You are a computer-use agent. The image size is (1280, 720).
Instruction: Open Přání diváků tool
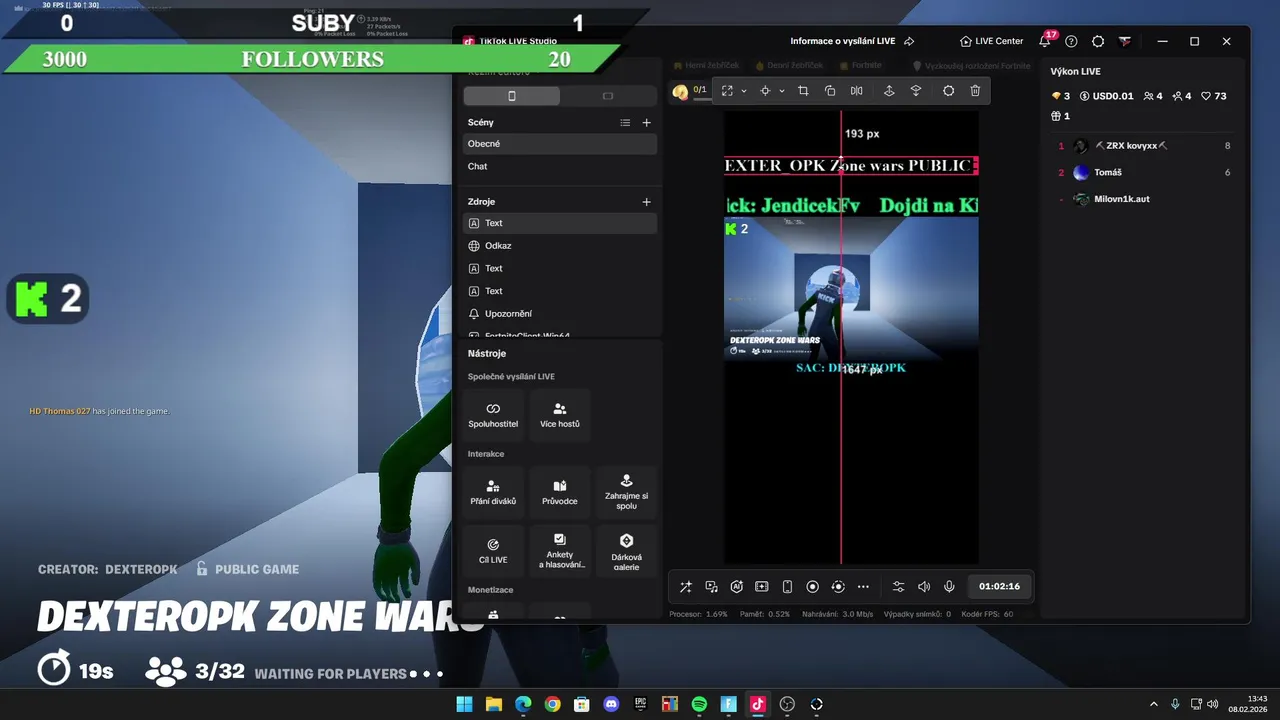[x=493, y=492]
